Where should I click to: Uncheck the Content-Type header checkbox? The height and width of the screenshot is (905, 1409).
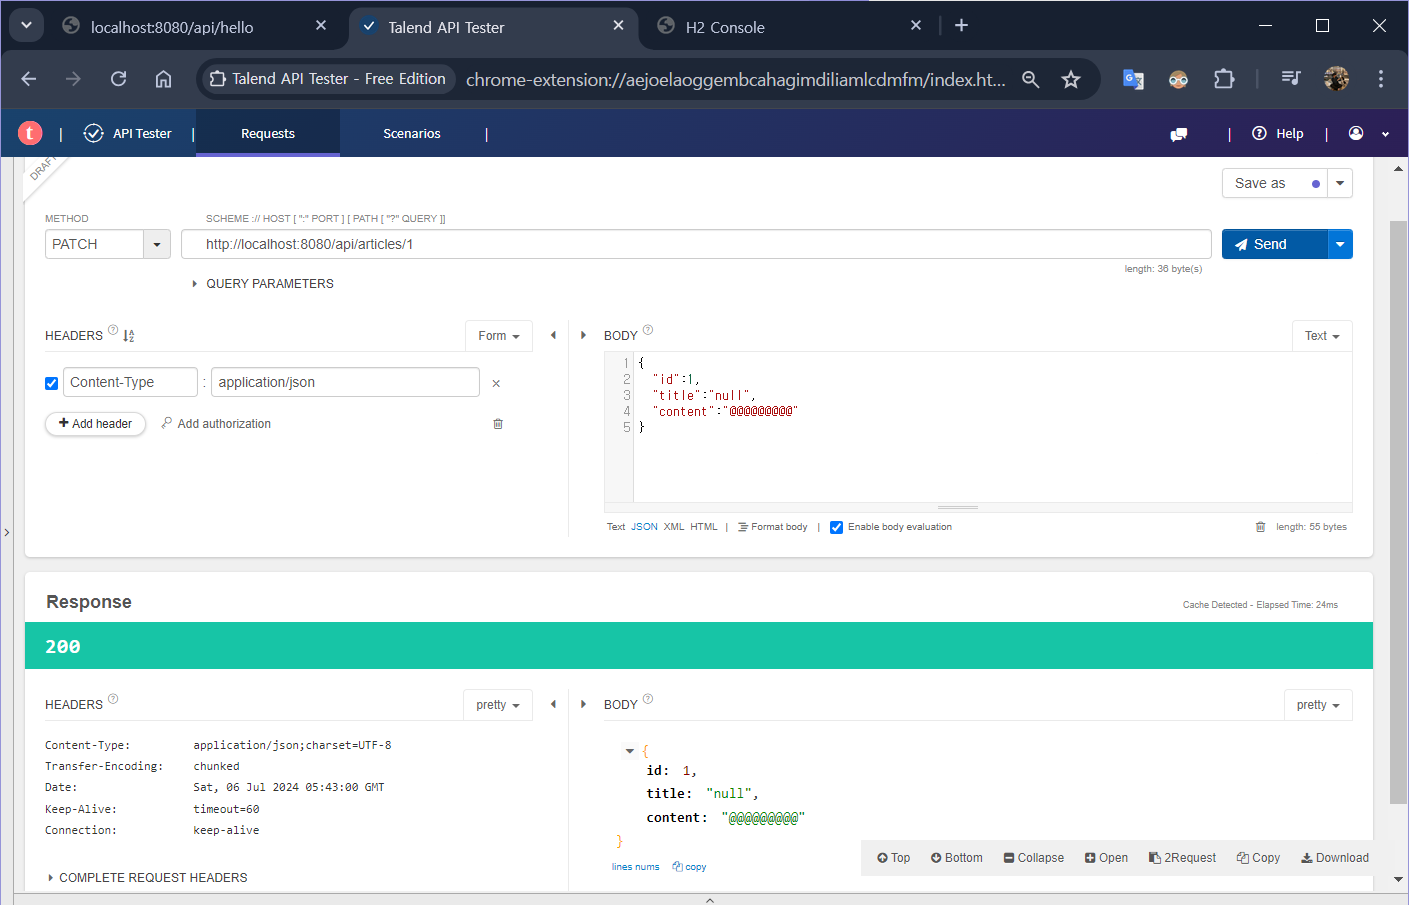[x=52, y=383]
